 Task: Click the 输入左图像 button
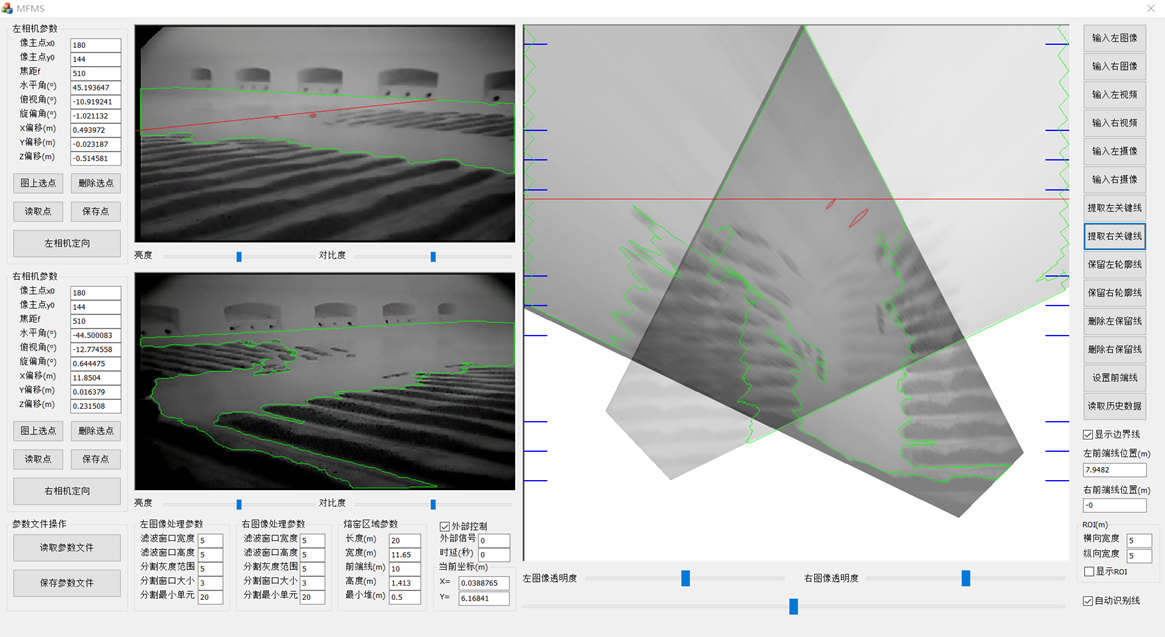point(1114,38)
